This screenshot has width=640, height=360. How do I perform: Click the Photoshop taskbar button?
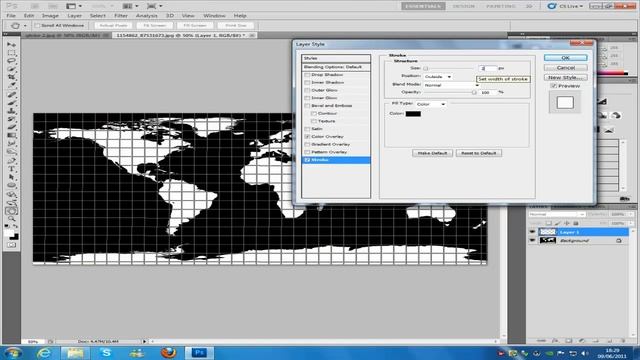coord(200,352)
